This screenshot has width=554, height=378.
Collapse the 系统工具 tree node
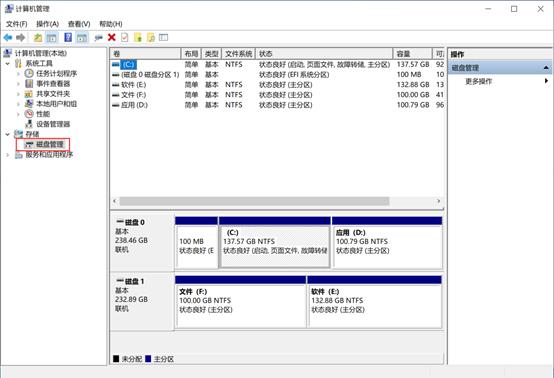click(x=8, y=64)
